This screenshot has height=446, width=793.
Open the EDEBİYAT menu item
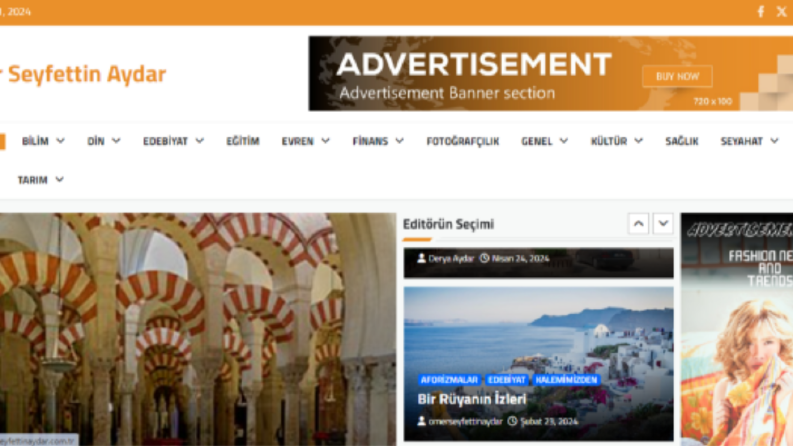tap(165, 141)
